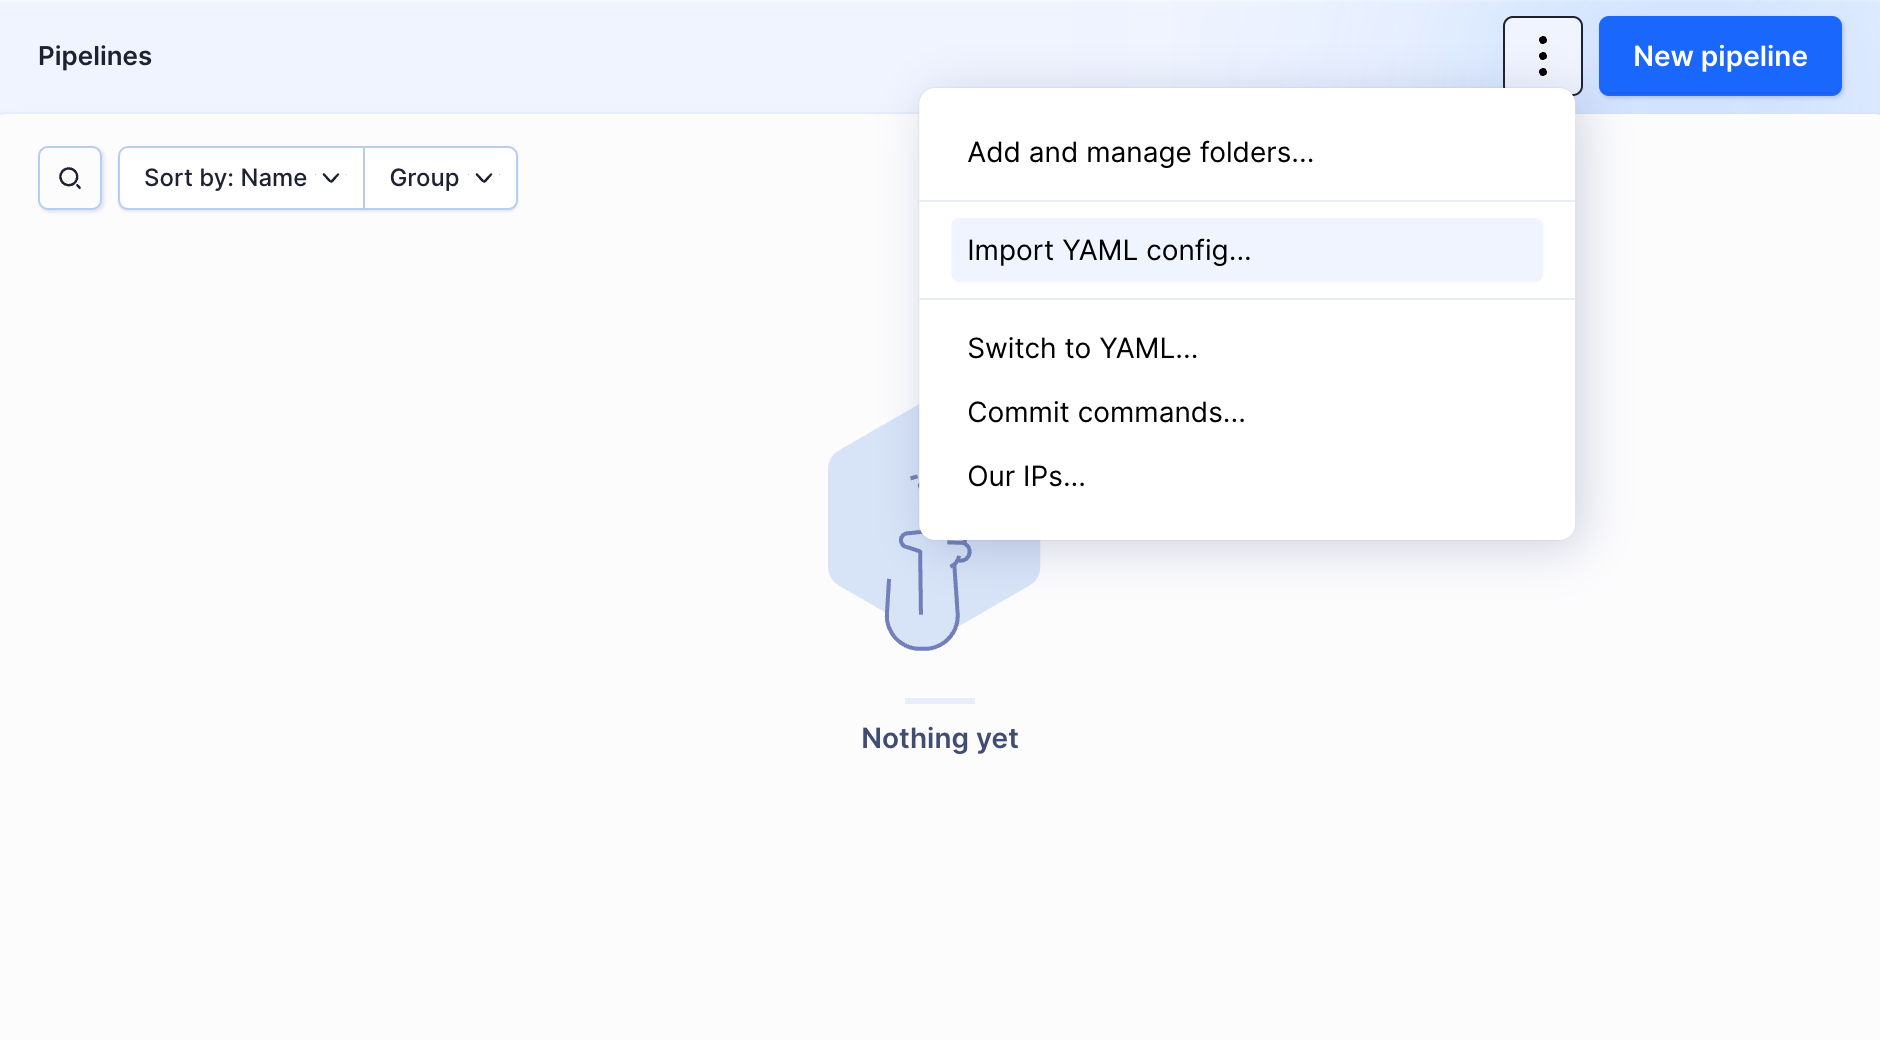The height and width of the screenshot is (1040, 1880).
Task: Click the search magnifier icon button
Action: pos(70,178)
